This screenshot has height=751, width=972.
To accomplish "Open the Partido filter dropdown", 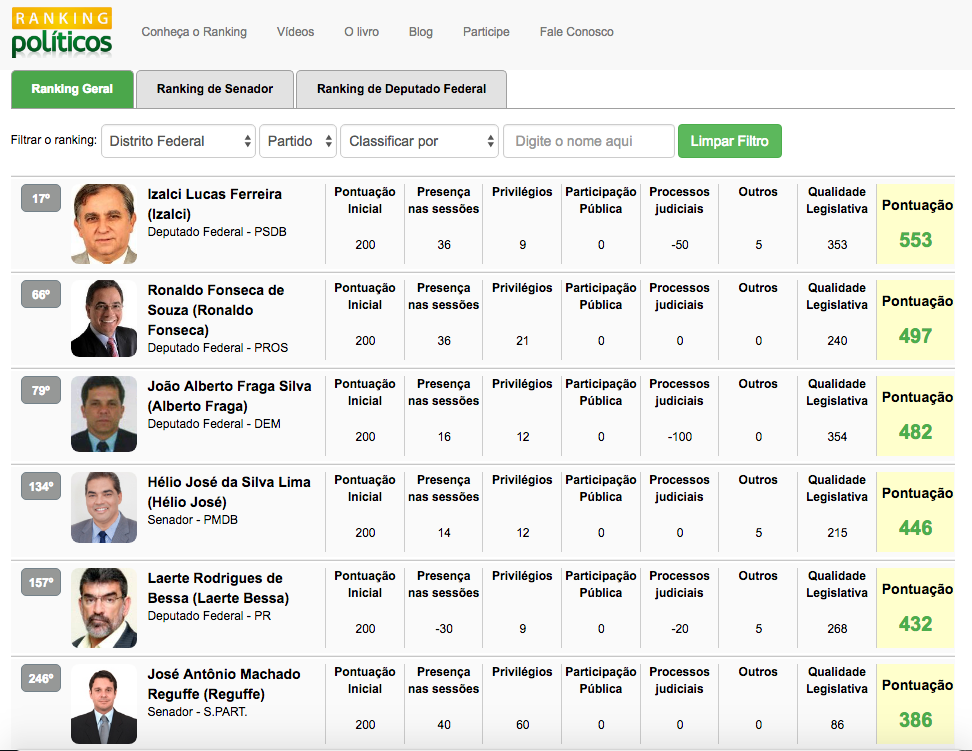I will point(298,141).
